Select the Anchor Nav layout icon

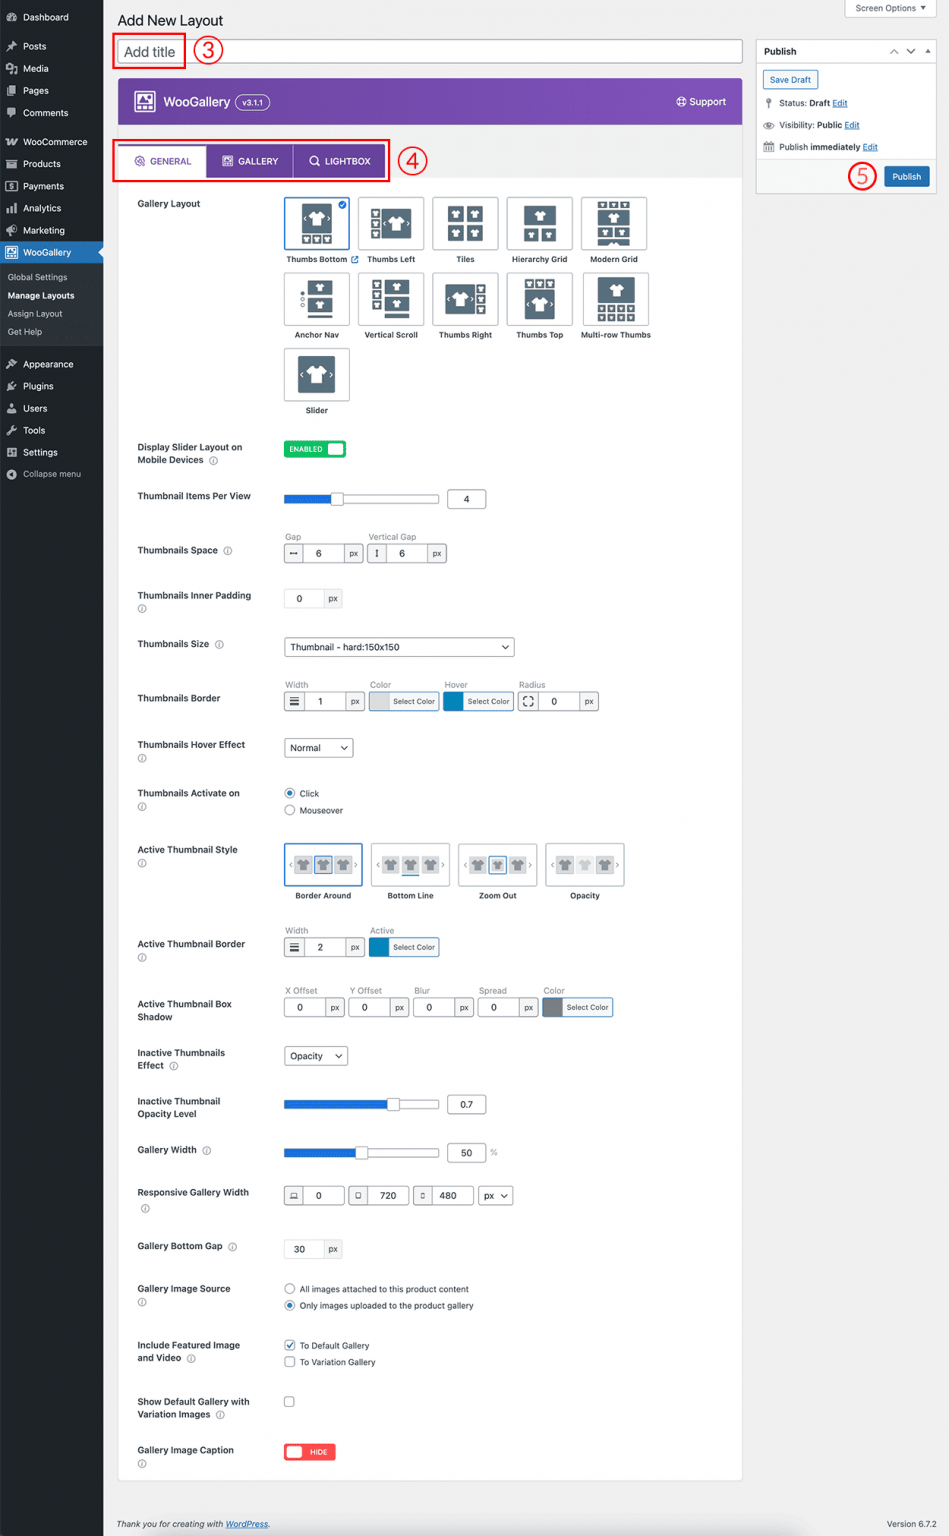click(316, 299)
